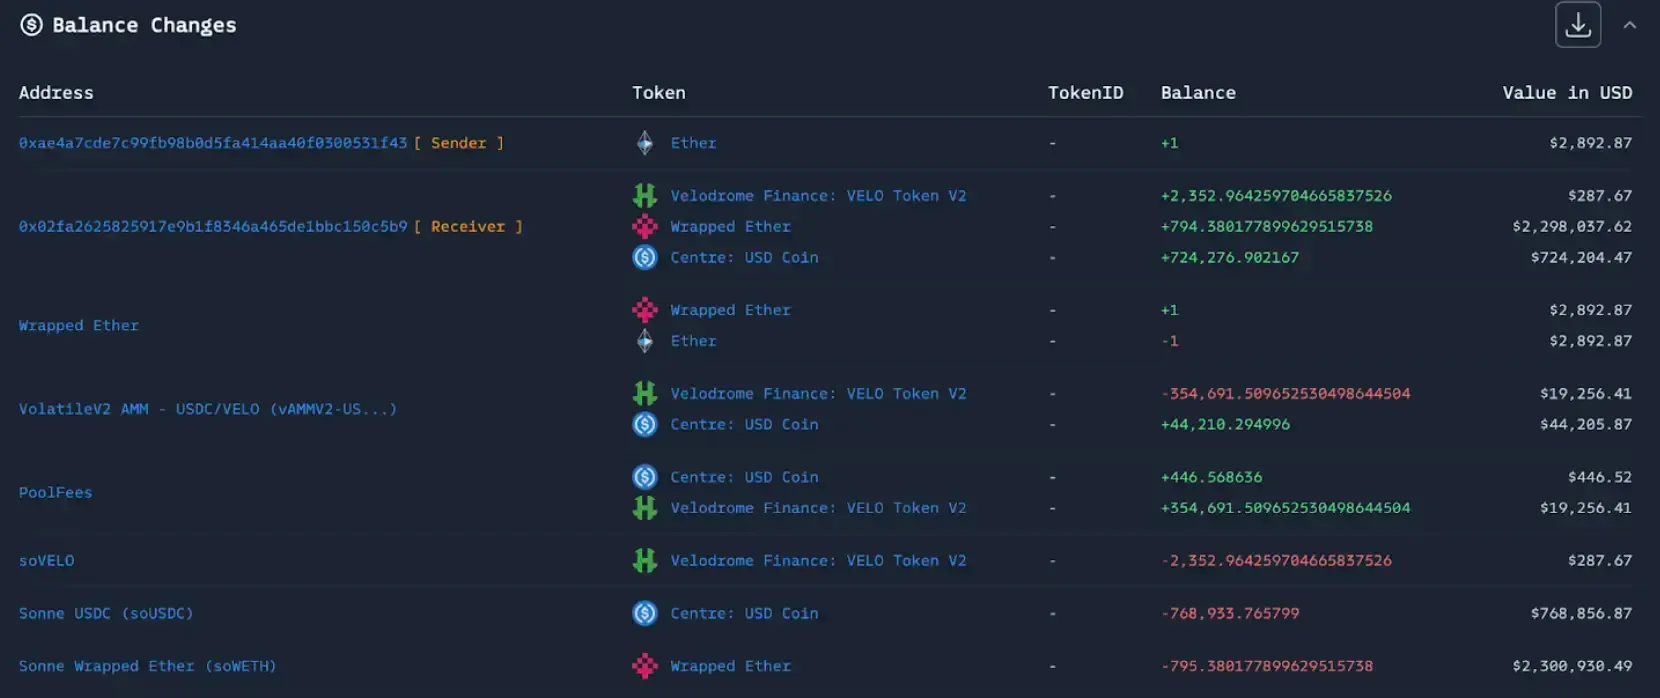Open the soVELO address link
Screen dimensions: 1660x698
pyautogui.click(x=46, y=561)
